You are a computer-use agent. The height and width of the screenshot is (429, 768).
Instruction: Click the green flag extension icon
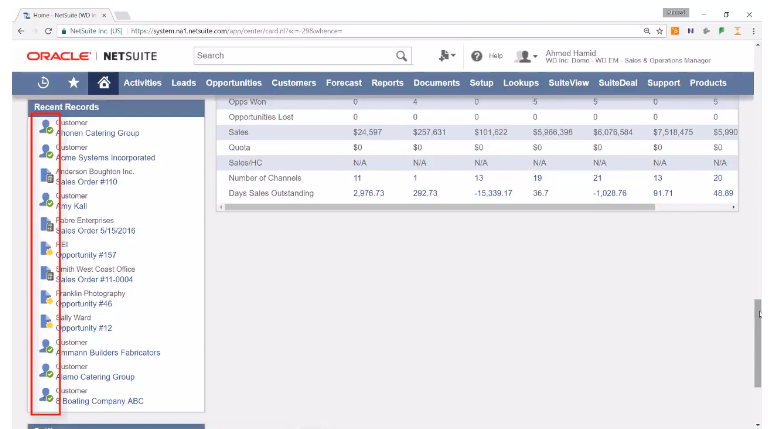coord(721,31)
